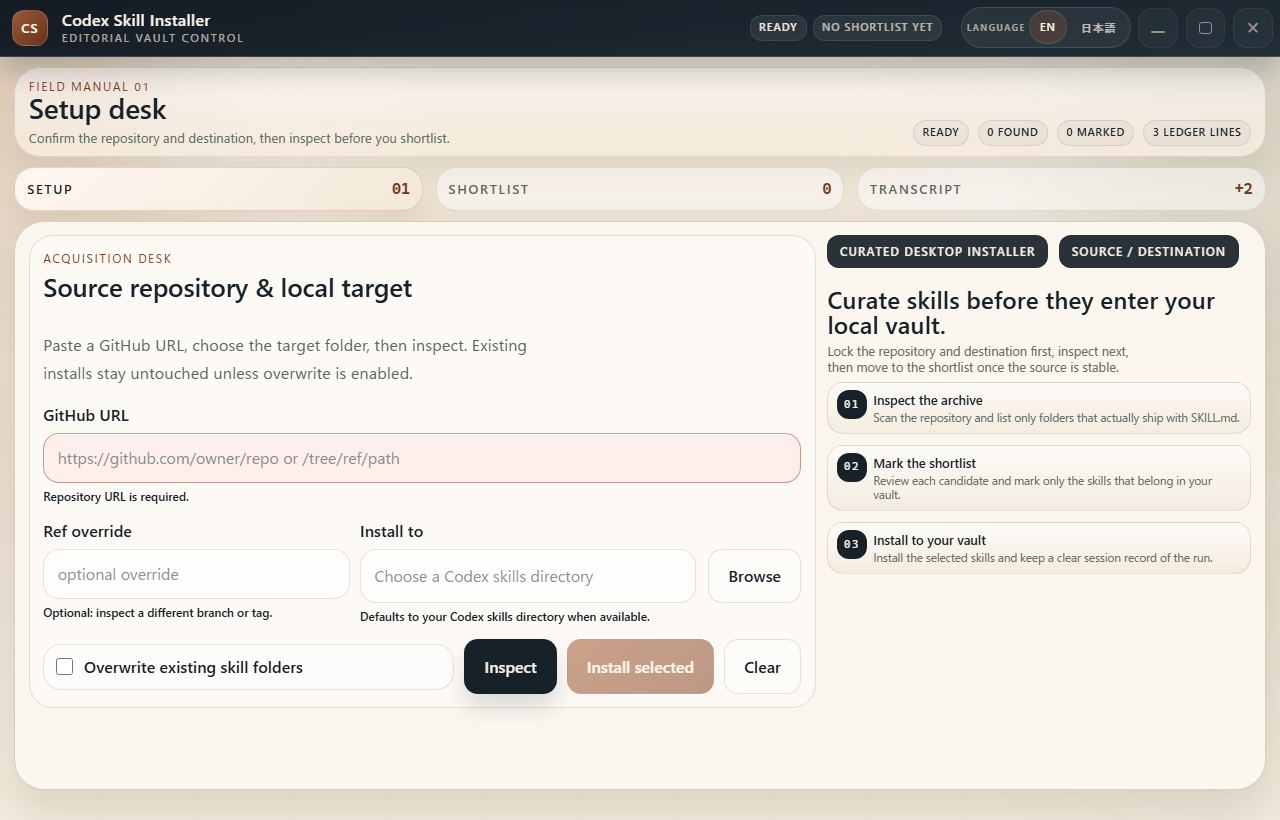
Task: Click the Source / Destination pill
Action: pyautogui.click(x=1148, y=252)
